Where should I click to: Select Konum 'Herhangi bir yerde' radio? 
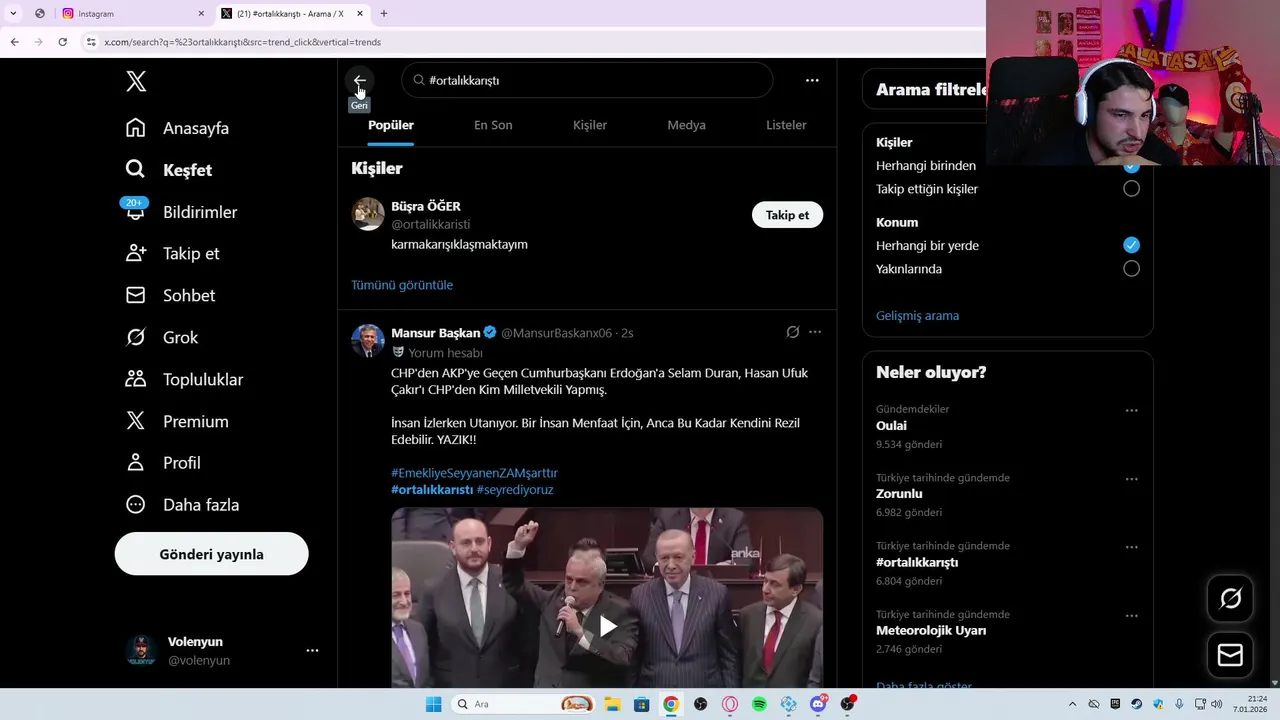1131,245
